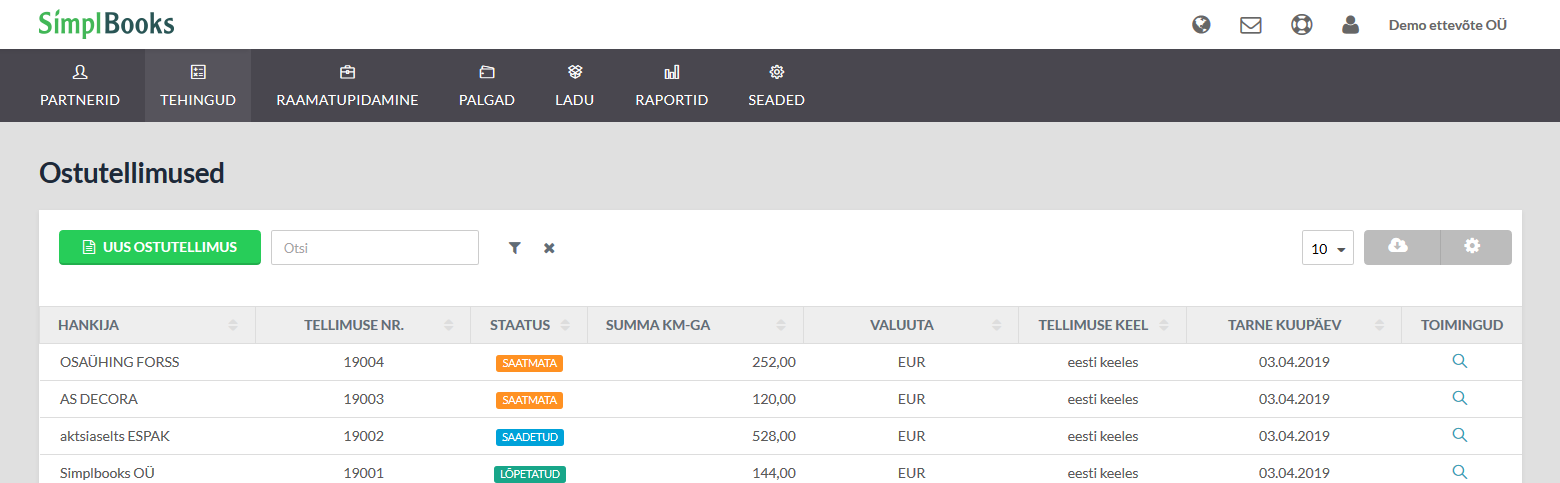The height and width of the screenshot is (483, 1560).
Task: Clear filters with the X icon
Action: 549,248
